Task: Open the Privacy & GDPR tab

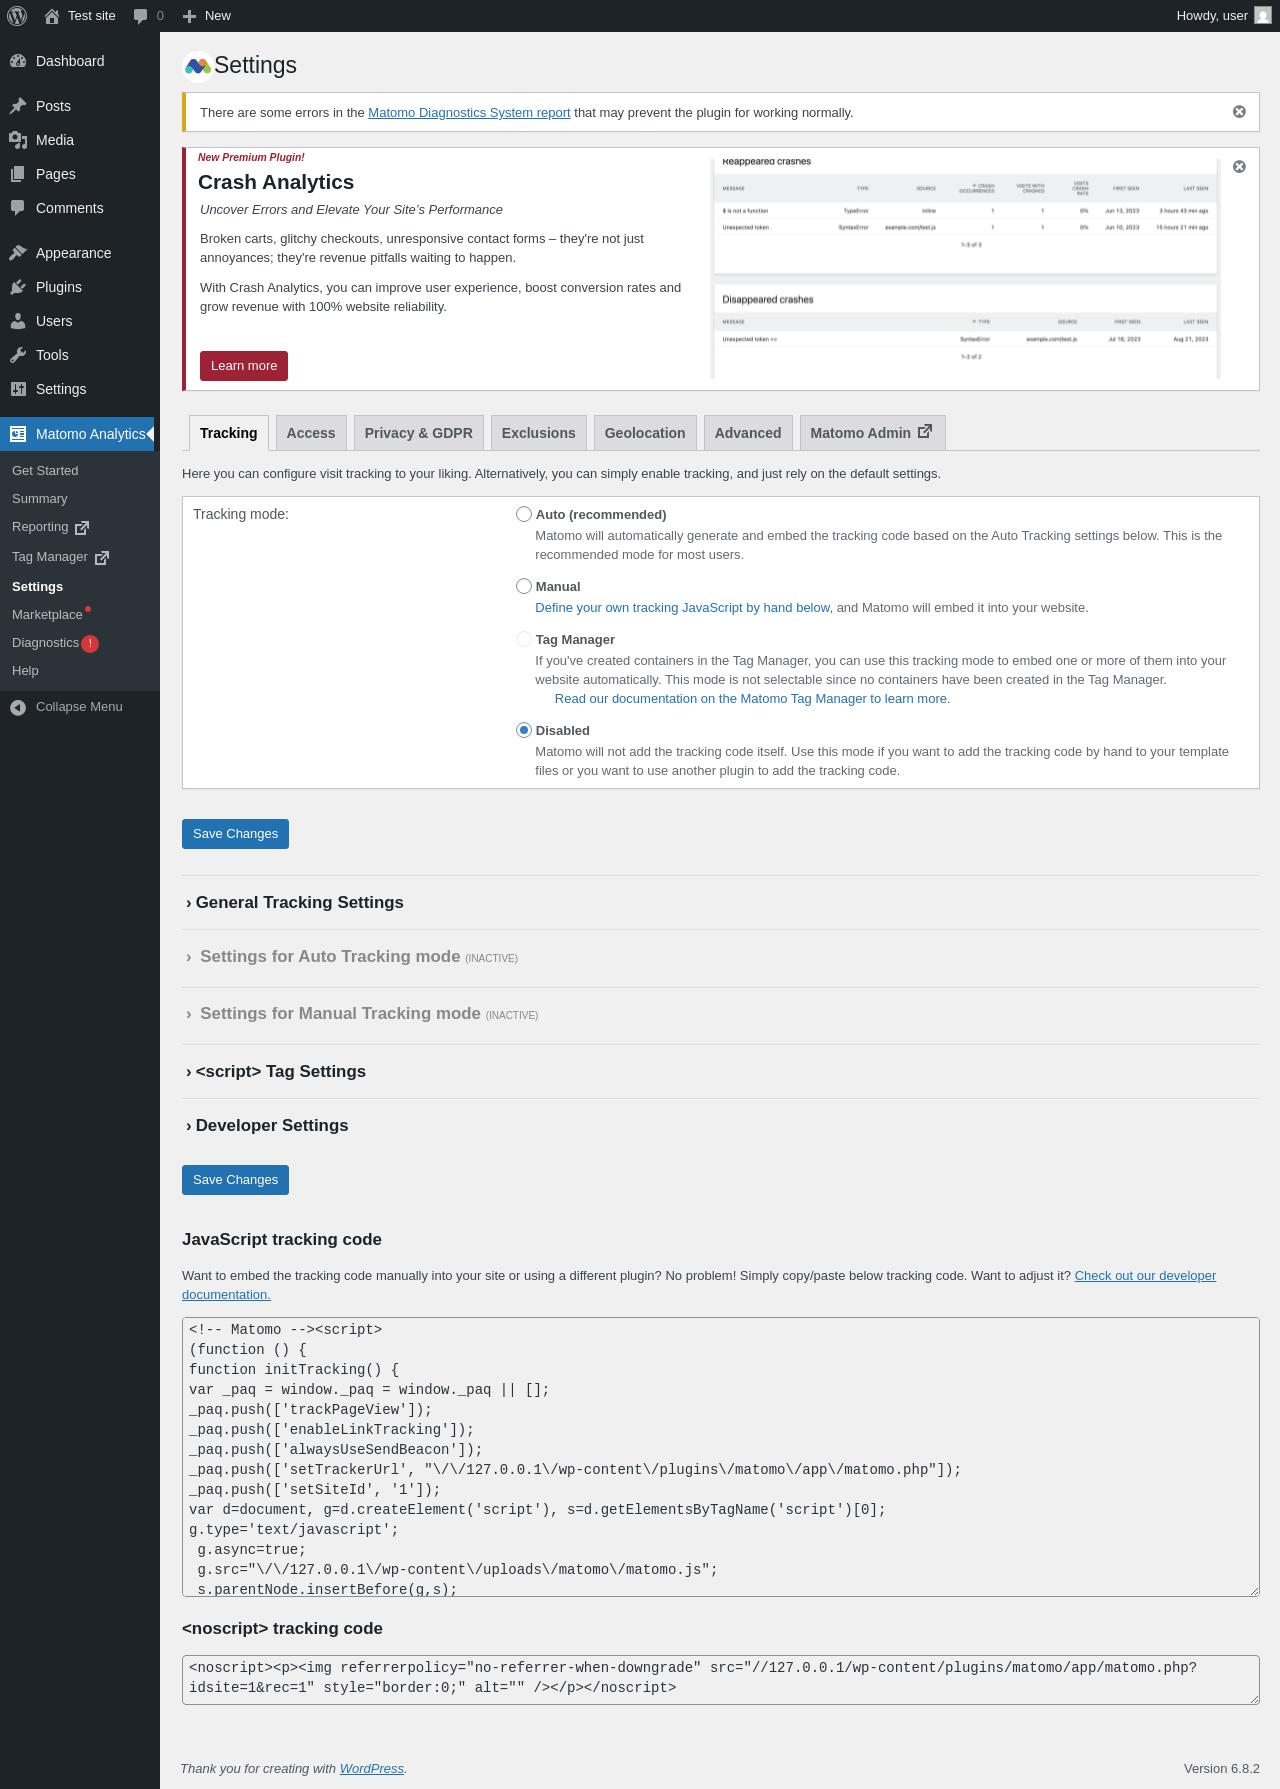Action: click(419, 433)
